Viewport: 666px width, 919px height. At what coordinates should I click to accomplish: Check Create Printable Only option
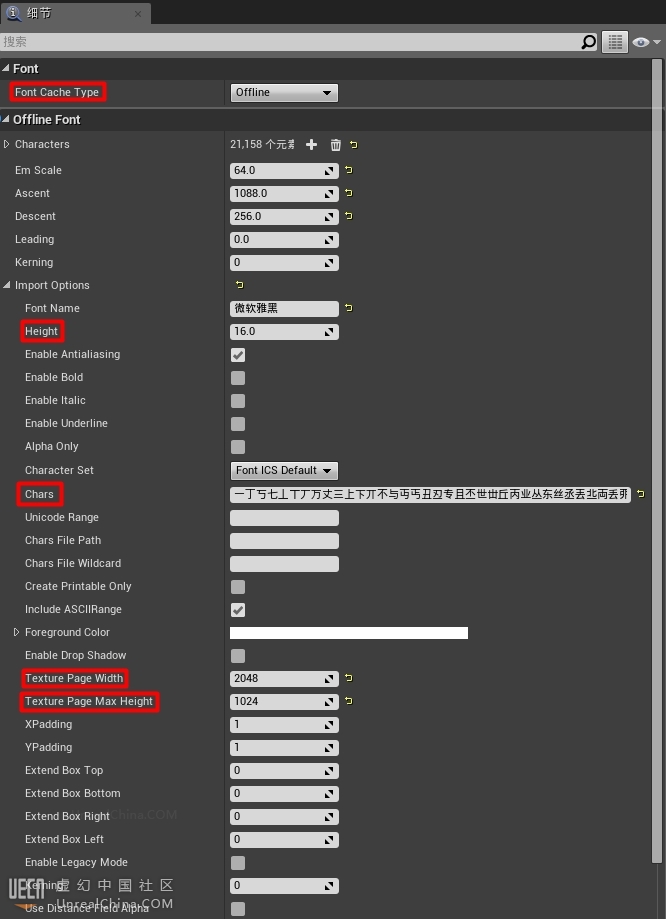(x=237, y=587)
